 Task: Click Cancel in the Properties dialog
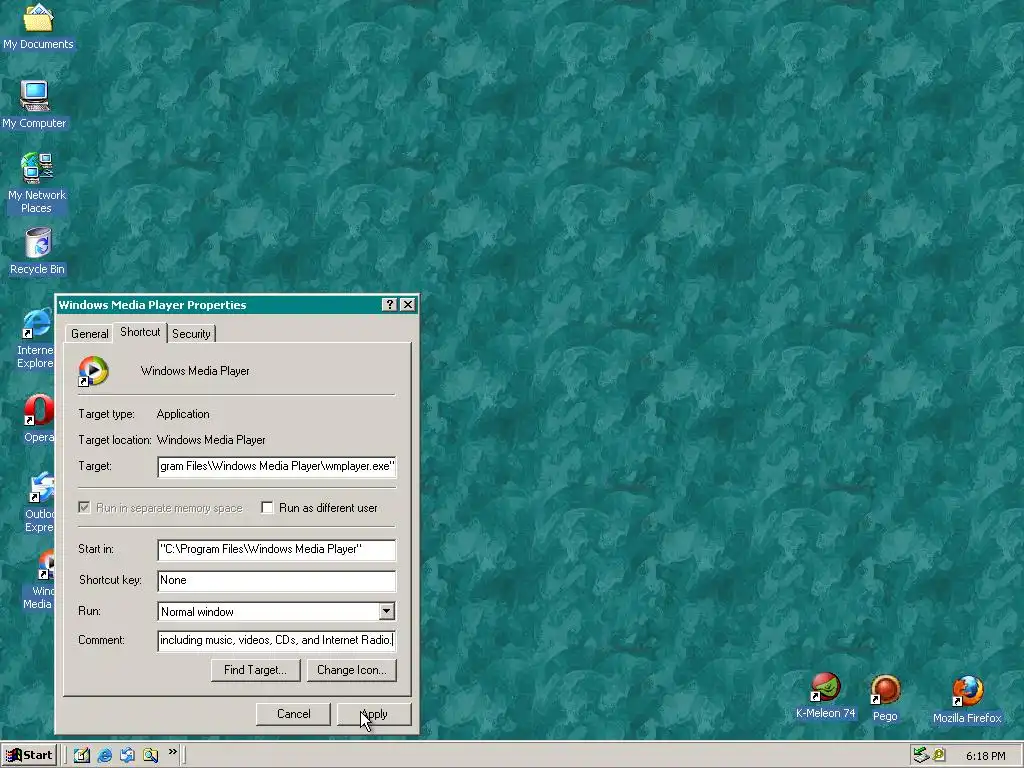point(293,714)
